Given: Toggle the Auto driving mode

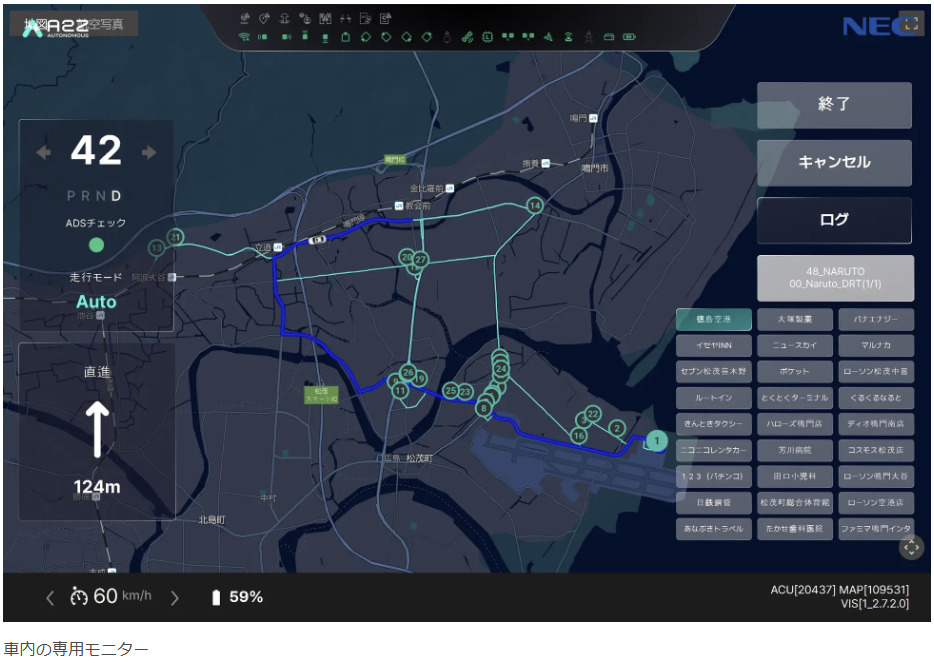Looking at the screenshot, I should (x=96, y=302).
